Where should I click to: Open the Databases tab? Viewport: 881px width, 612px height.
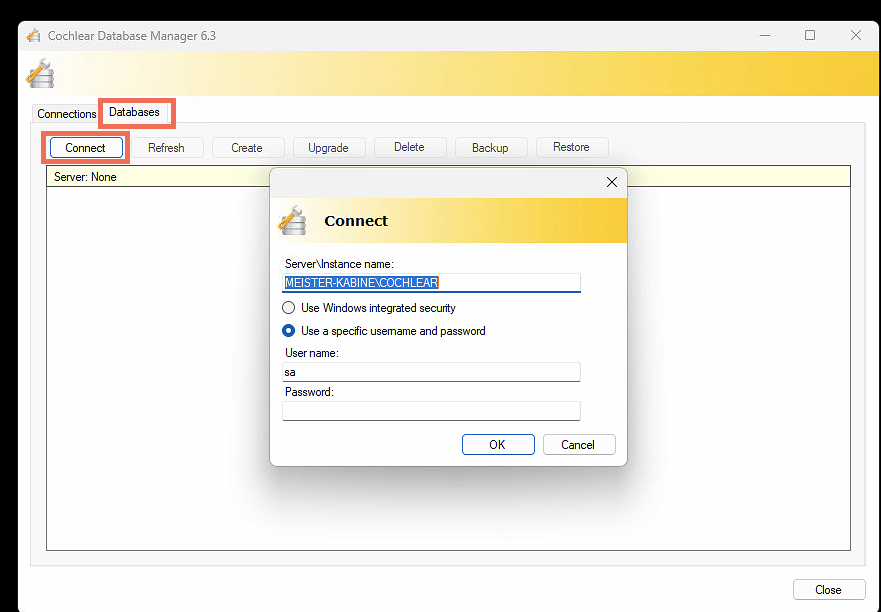pos(135,113)
